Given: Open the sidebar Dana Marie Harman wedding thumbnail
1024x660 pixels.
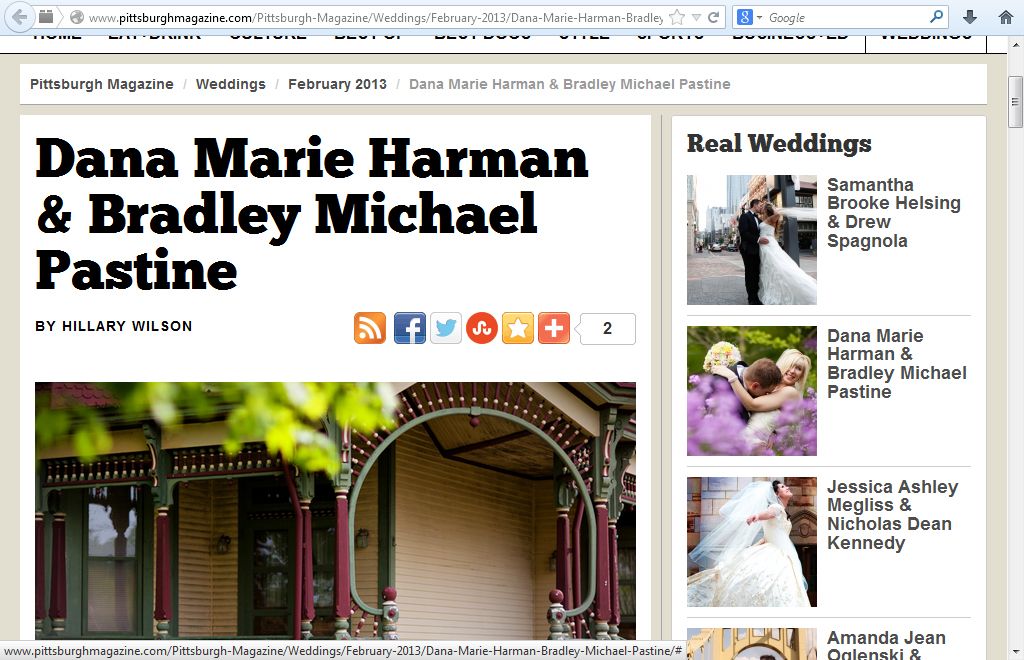Looking at the screenshot, I should click(x=752, y=390).
